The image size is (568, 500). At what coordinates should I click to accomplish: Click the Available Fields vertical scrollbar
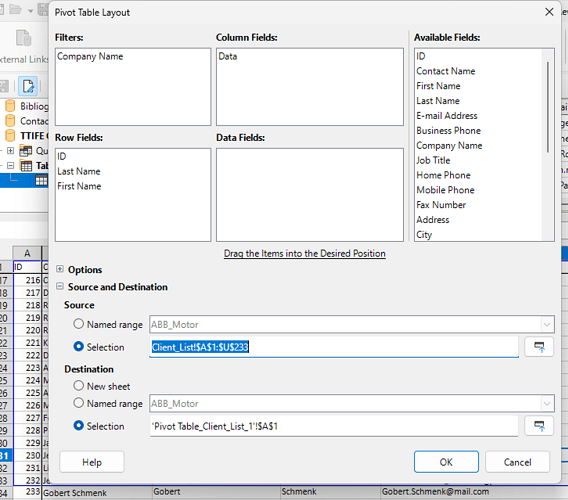tap(548, 144)
